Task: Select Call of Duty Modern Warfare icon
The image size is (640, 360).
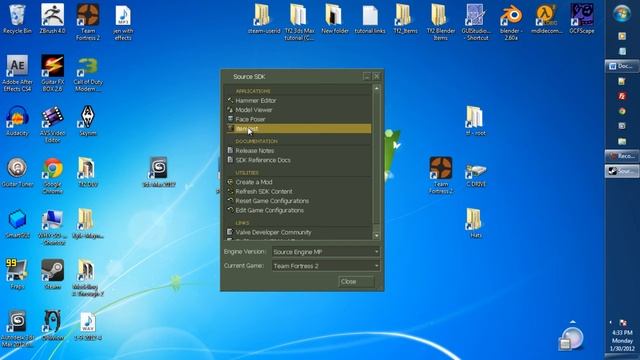Action: click(88, 73)
